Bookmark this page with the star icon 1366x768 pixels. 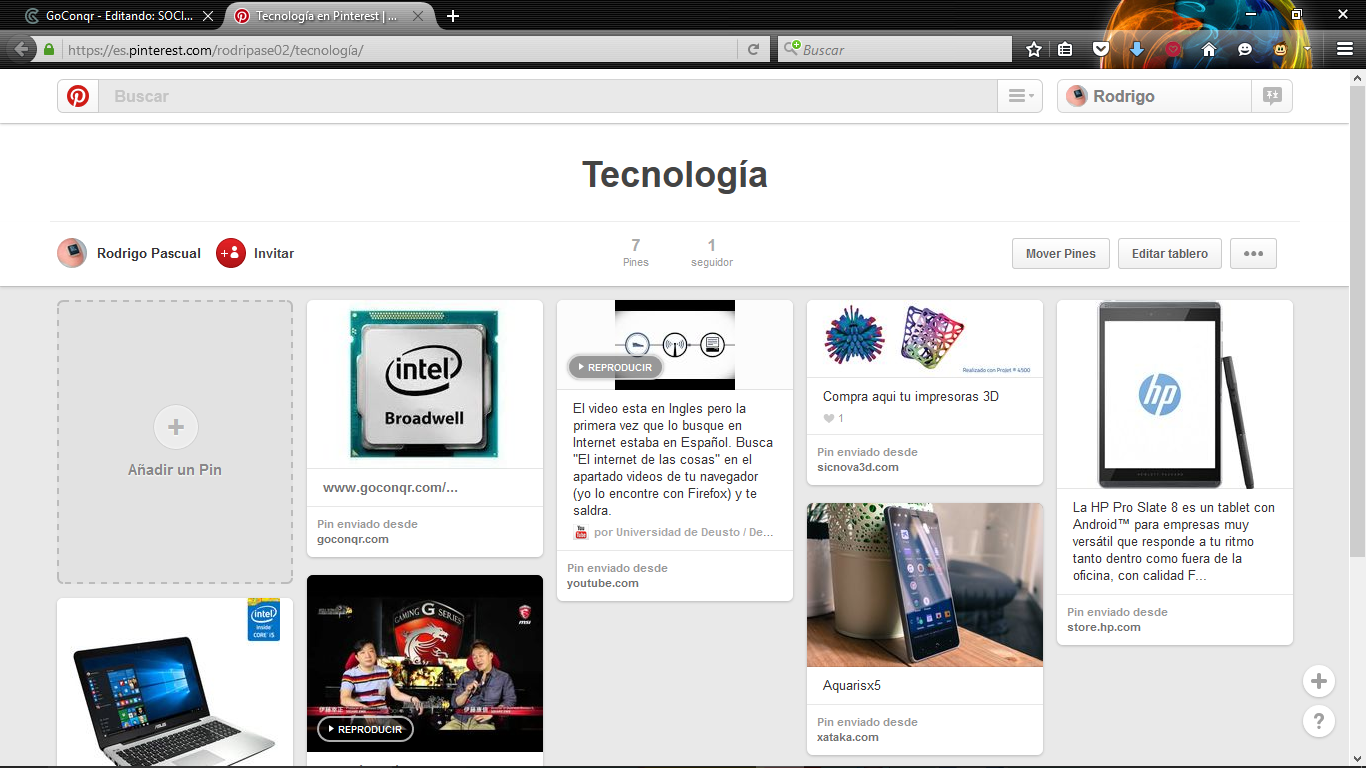coord(1034,49)
